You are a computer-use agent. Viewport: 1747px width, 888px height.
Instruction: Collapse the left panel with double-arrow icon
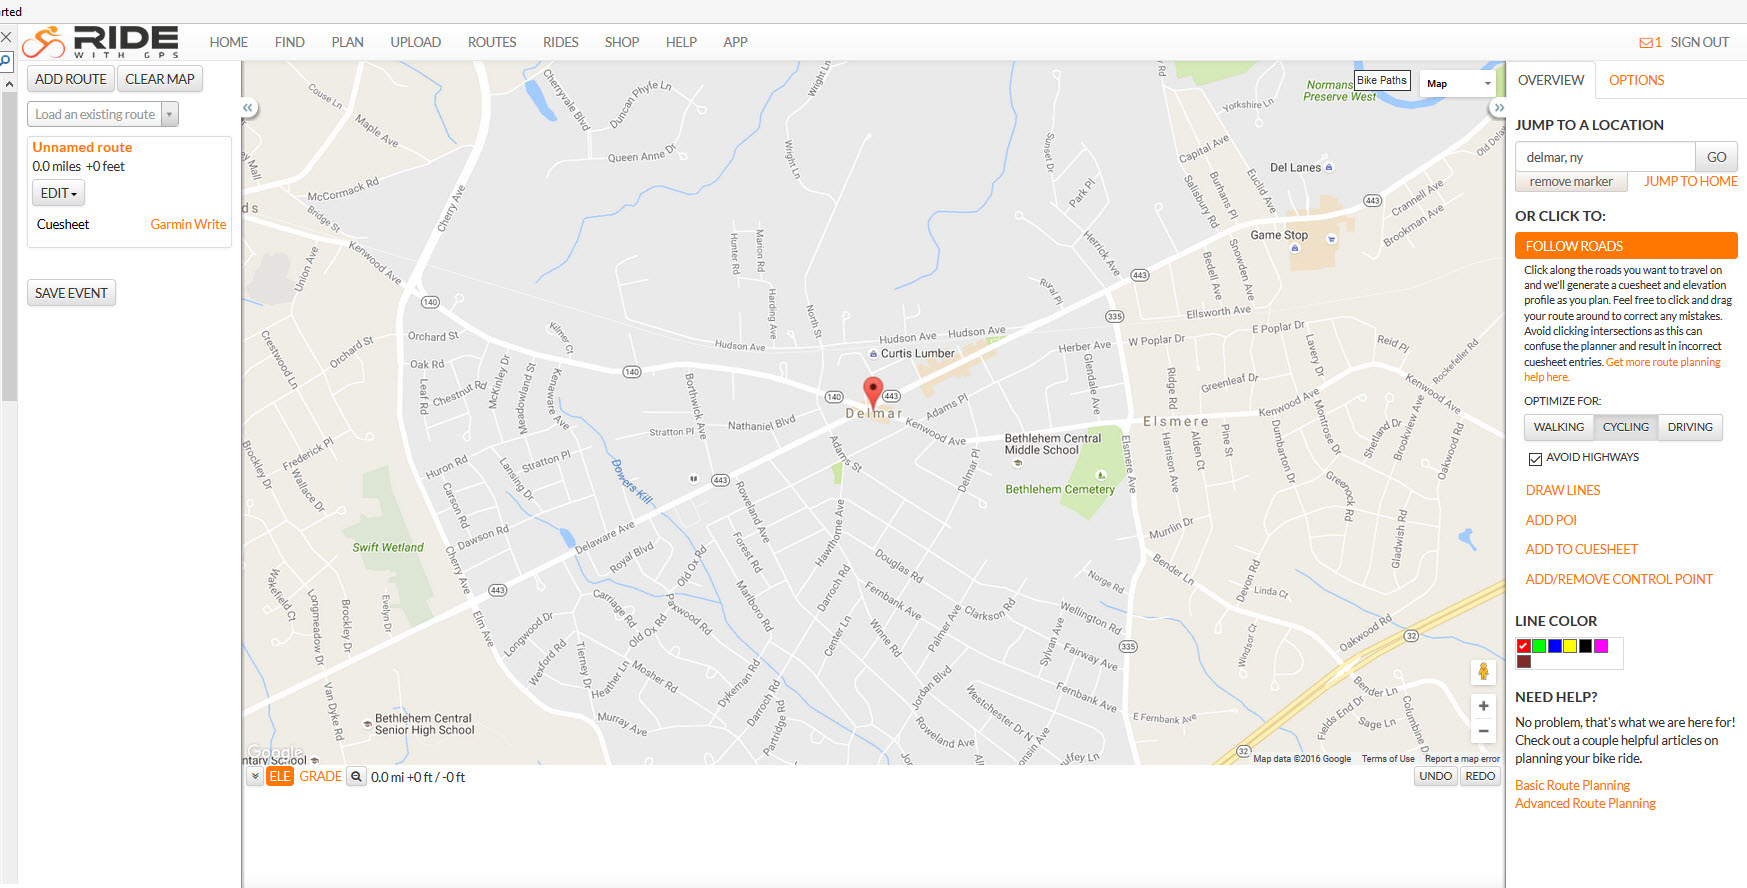pos(249,107)
